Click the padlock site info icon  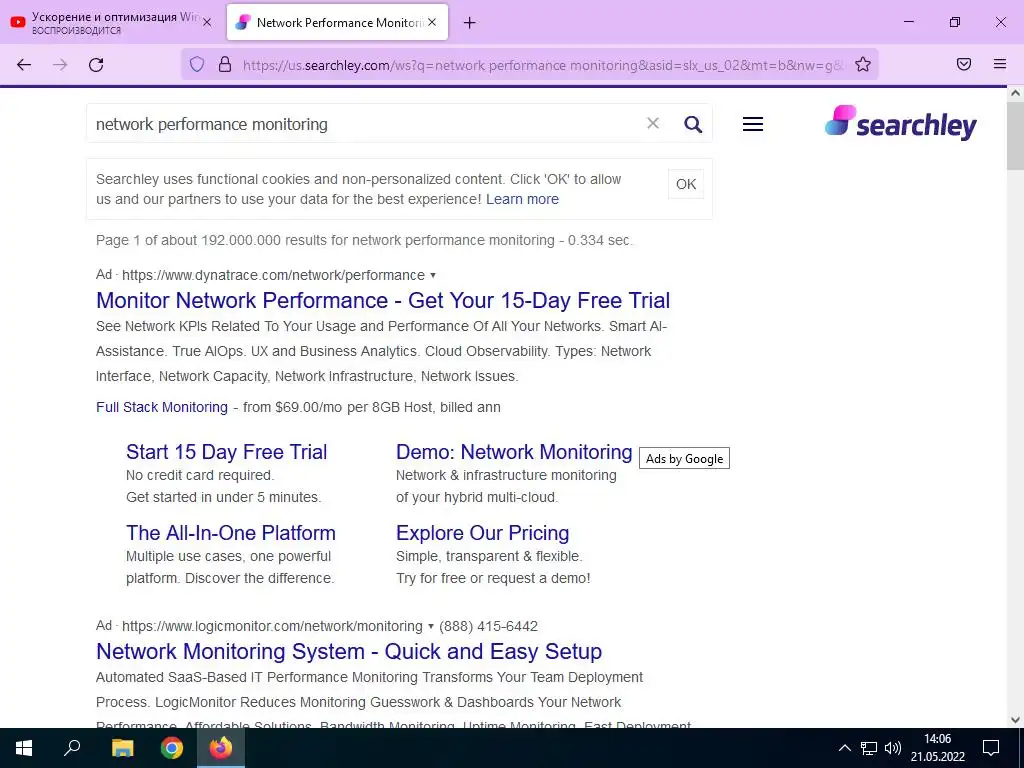pos(225,64)
